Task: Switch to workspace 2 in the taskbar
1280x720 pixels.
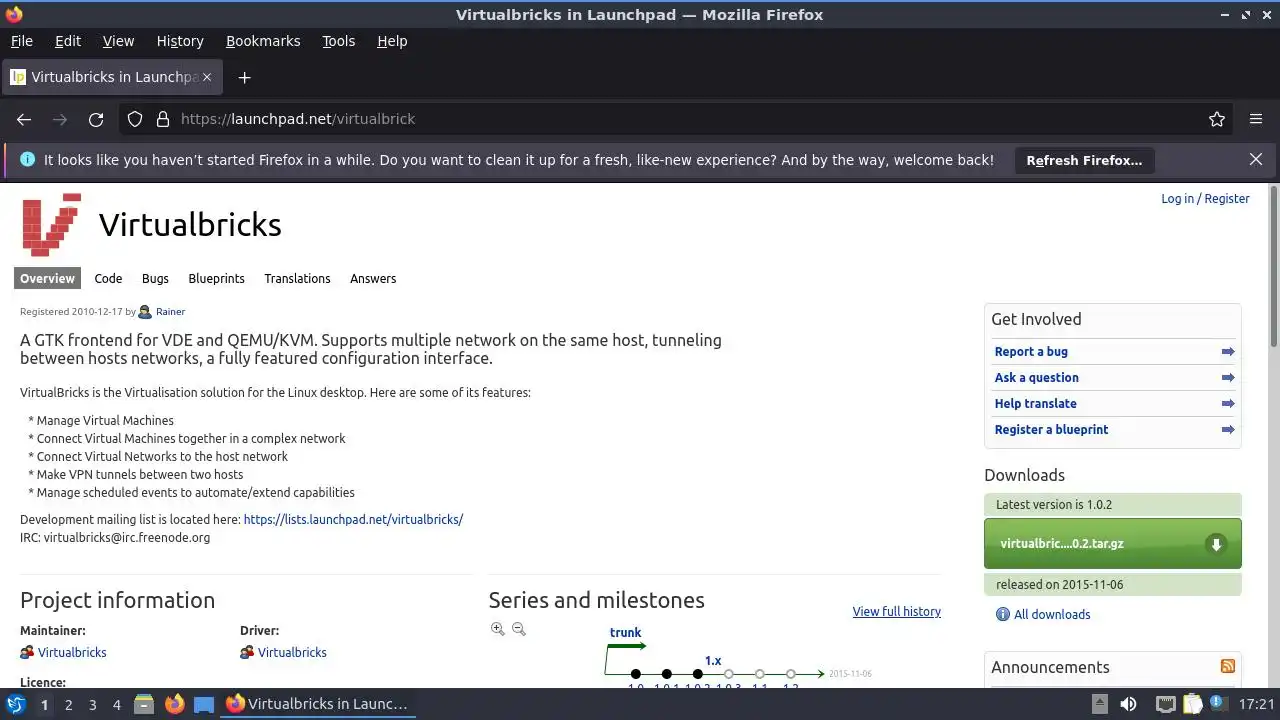Action: point(68,704)
